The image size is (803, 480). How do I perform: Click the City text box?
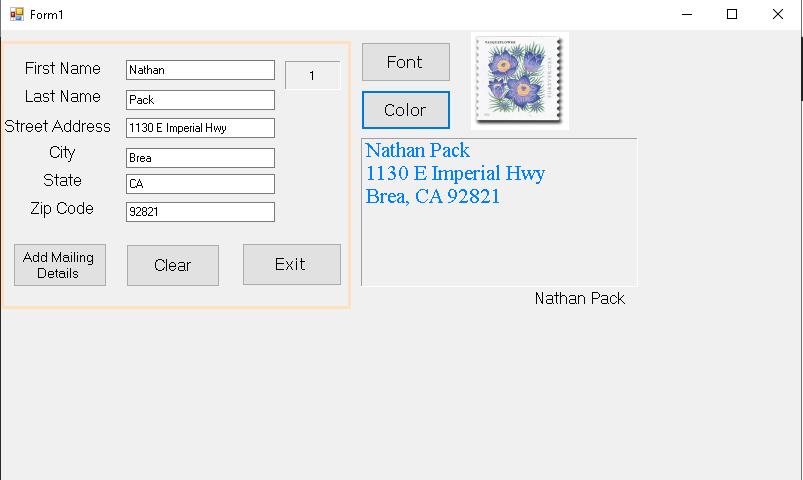click(x=200, y=158)
